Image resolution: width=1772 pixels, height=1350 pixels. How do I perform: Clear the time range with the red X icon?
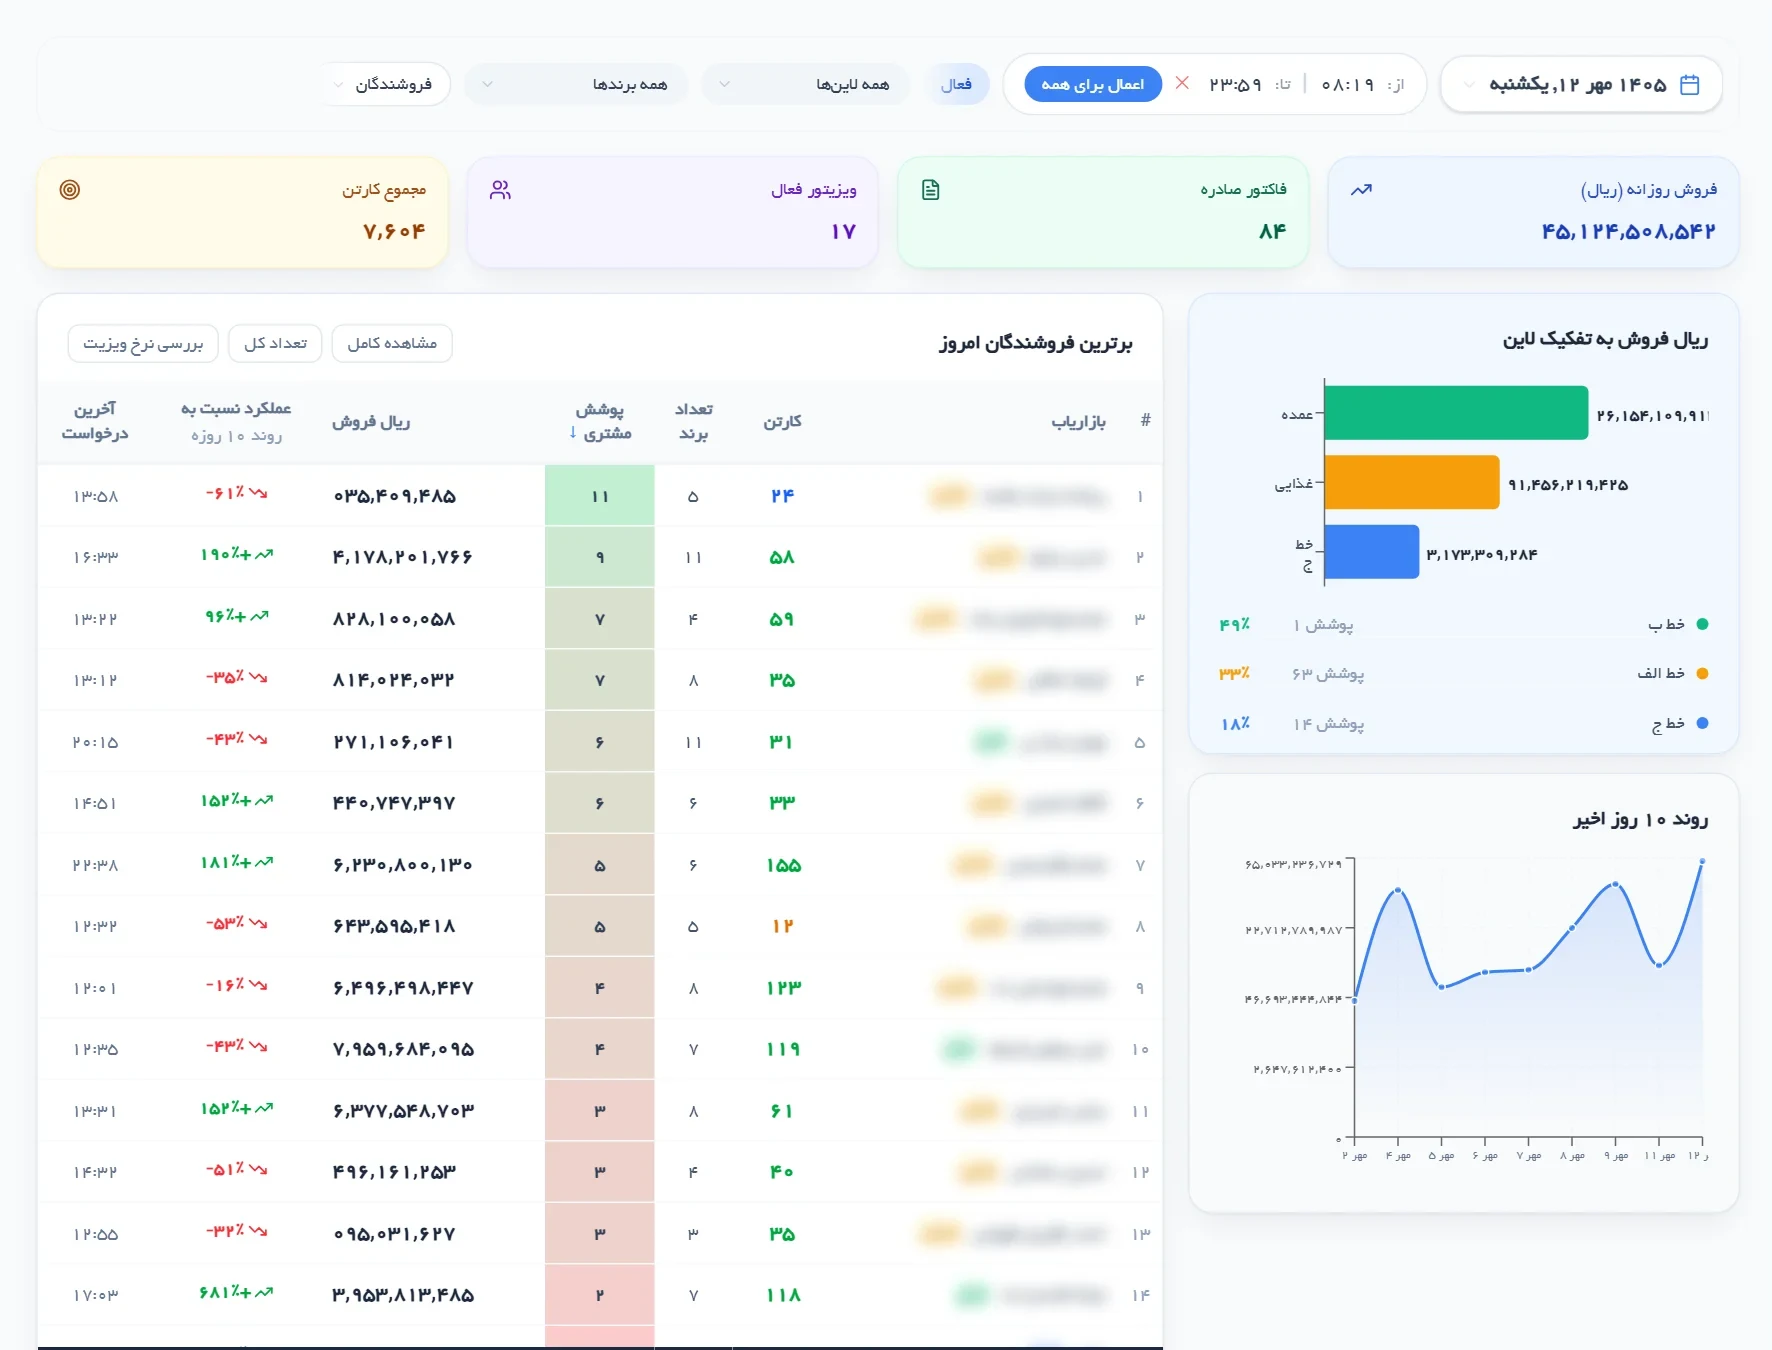[1182, 83]
